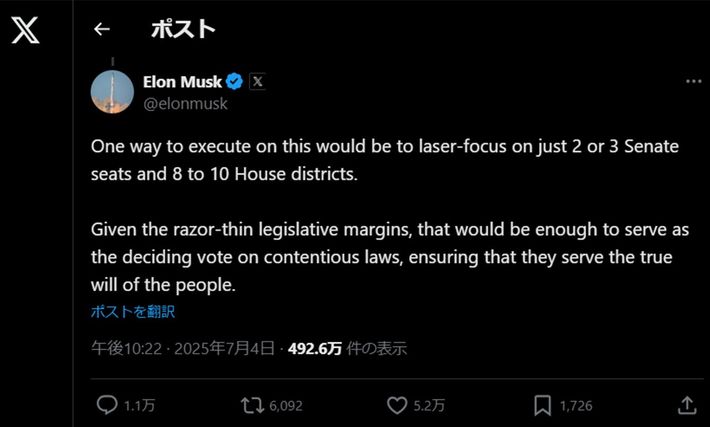Click the X affiliate badge beside the name

(257, 82)
